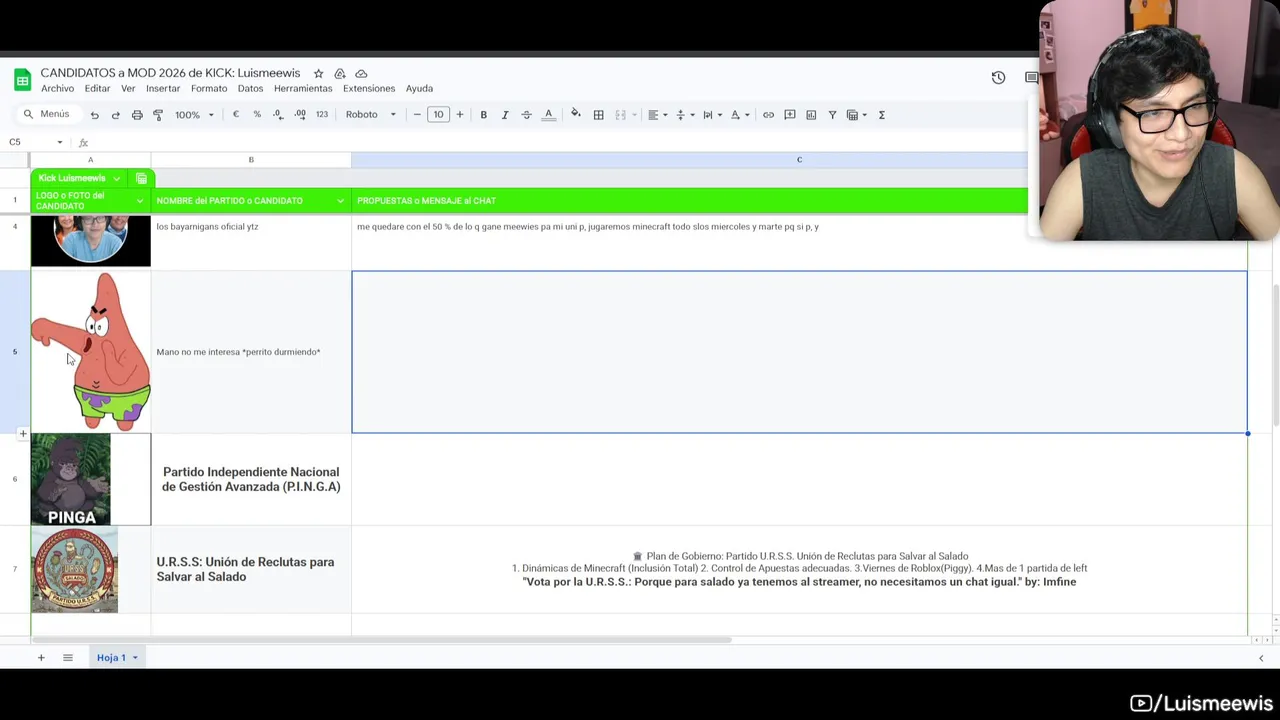
Task: Open the borders menu
Action: [x=598, y=115]
